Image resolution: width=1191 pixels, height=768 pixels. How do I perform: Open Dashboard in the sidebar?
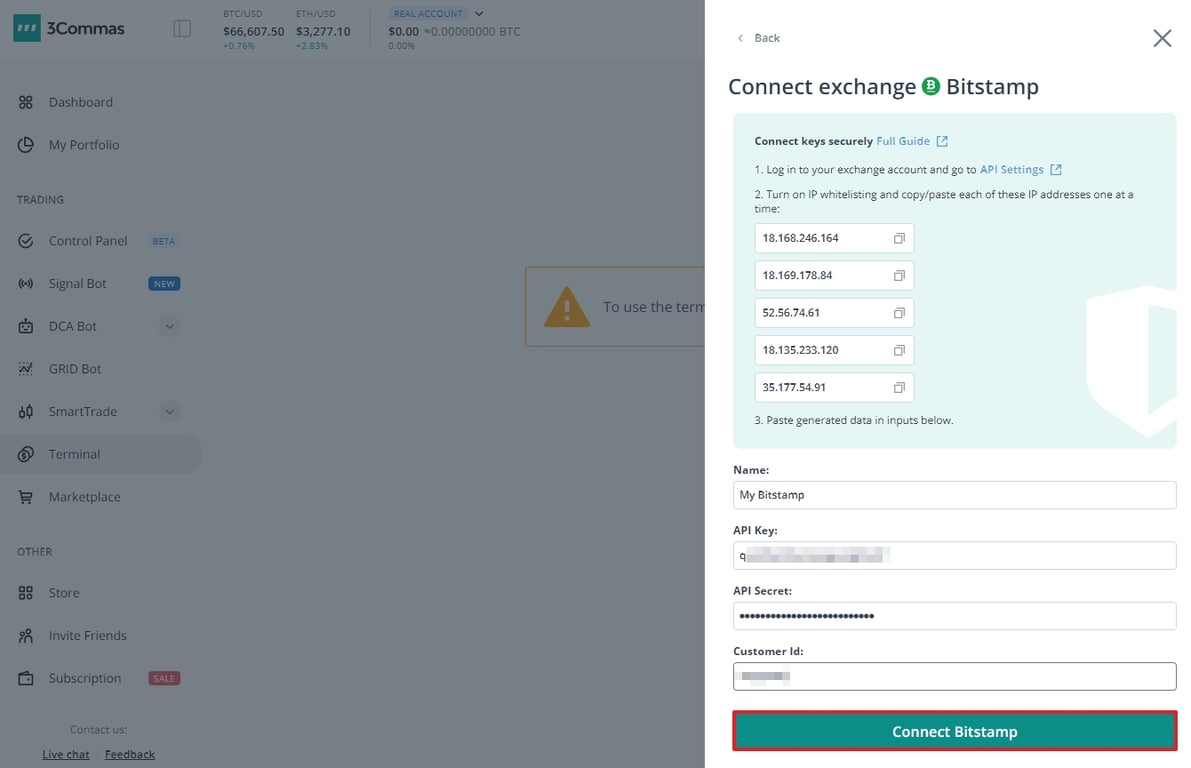[80, 102]
